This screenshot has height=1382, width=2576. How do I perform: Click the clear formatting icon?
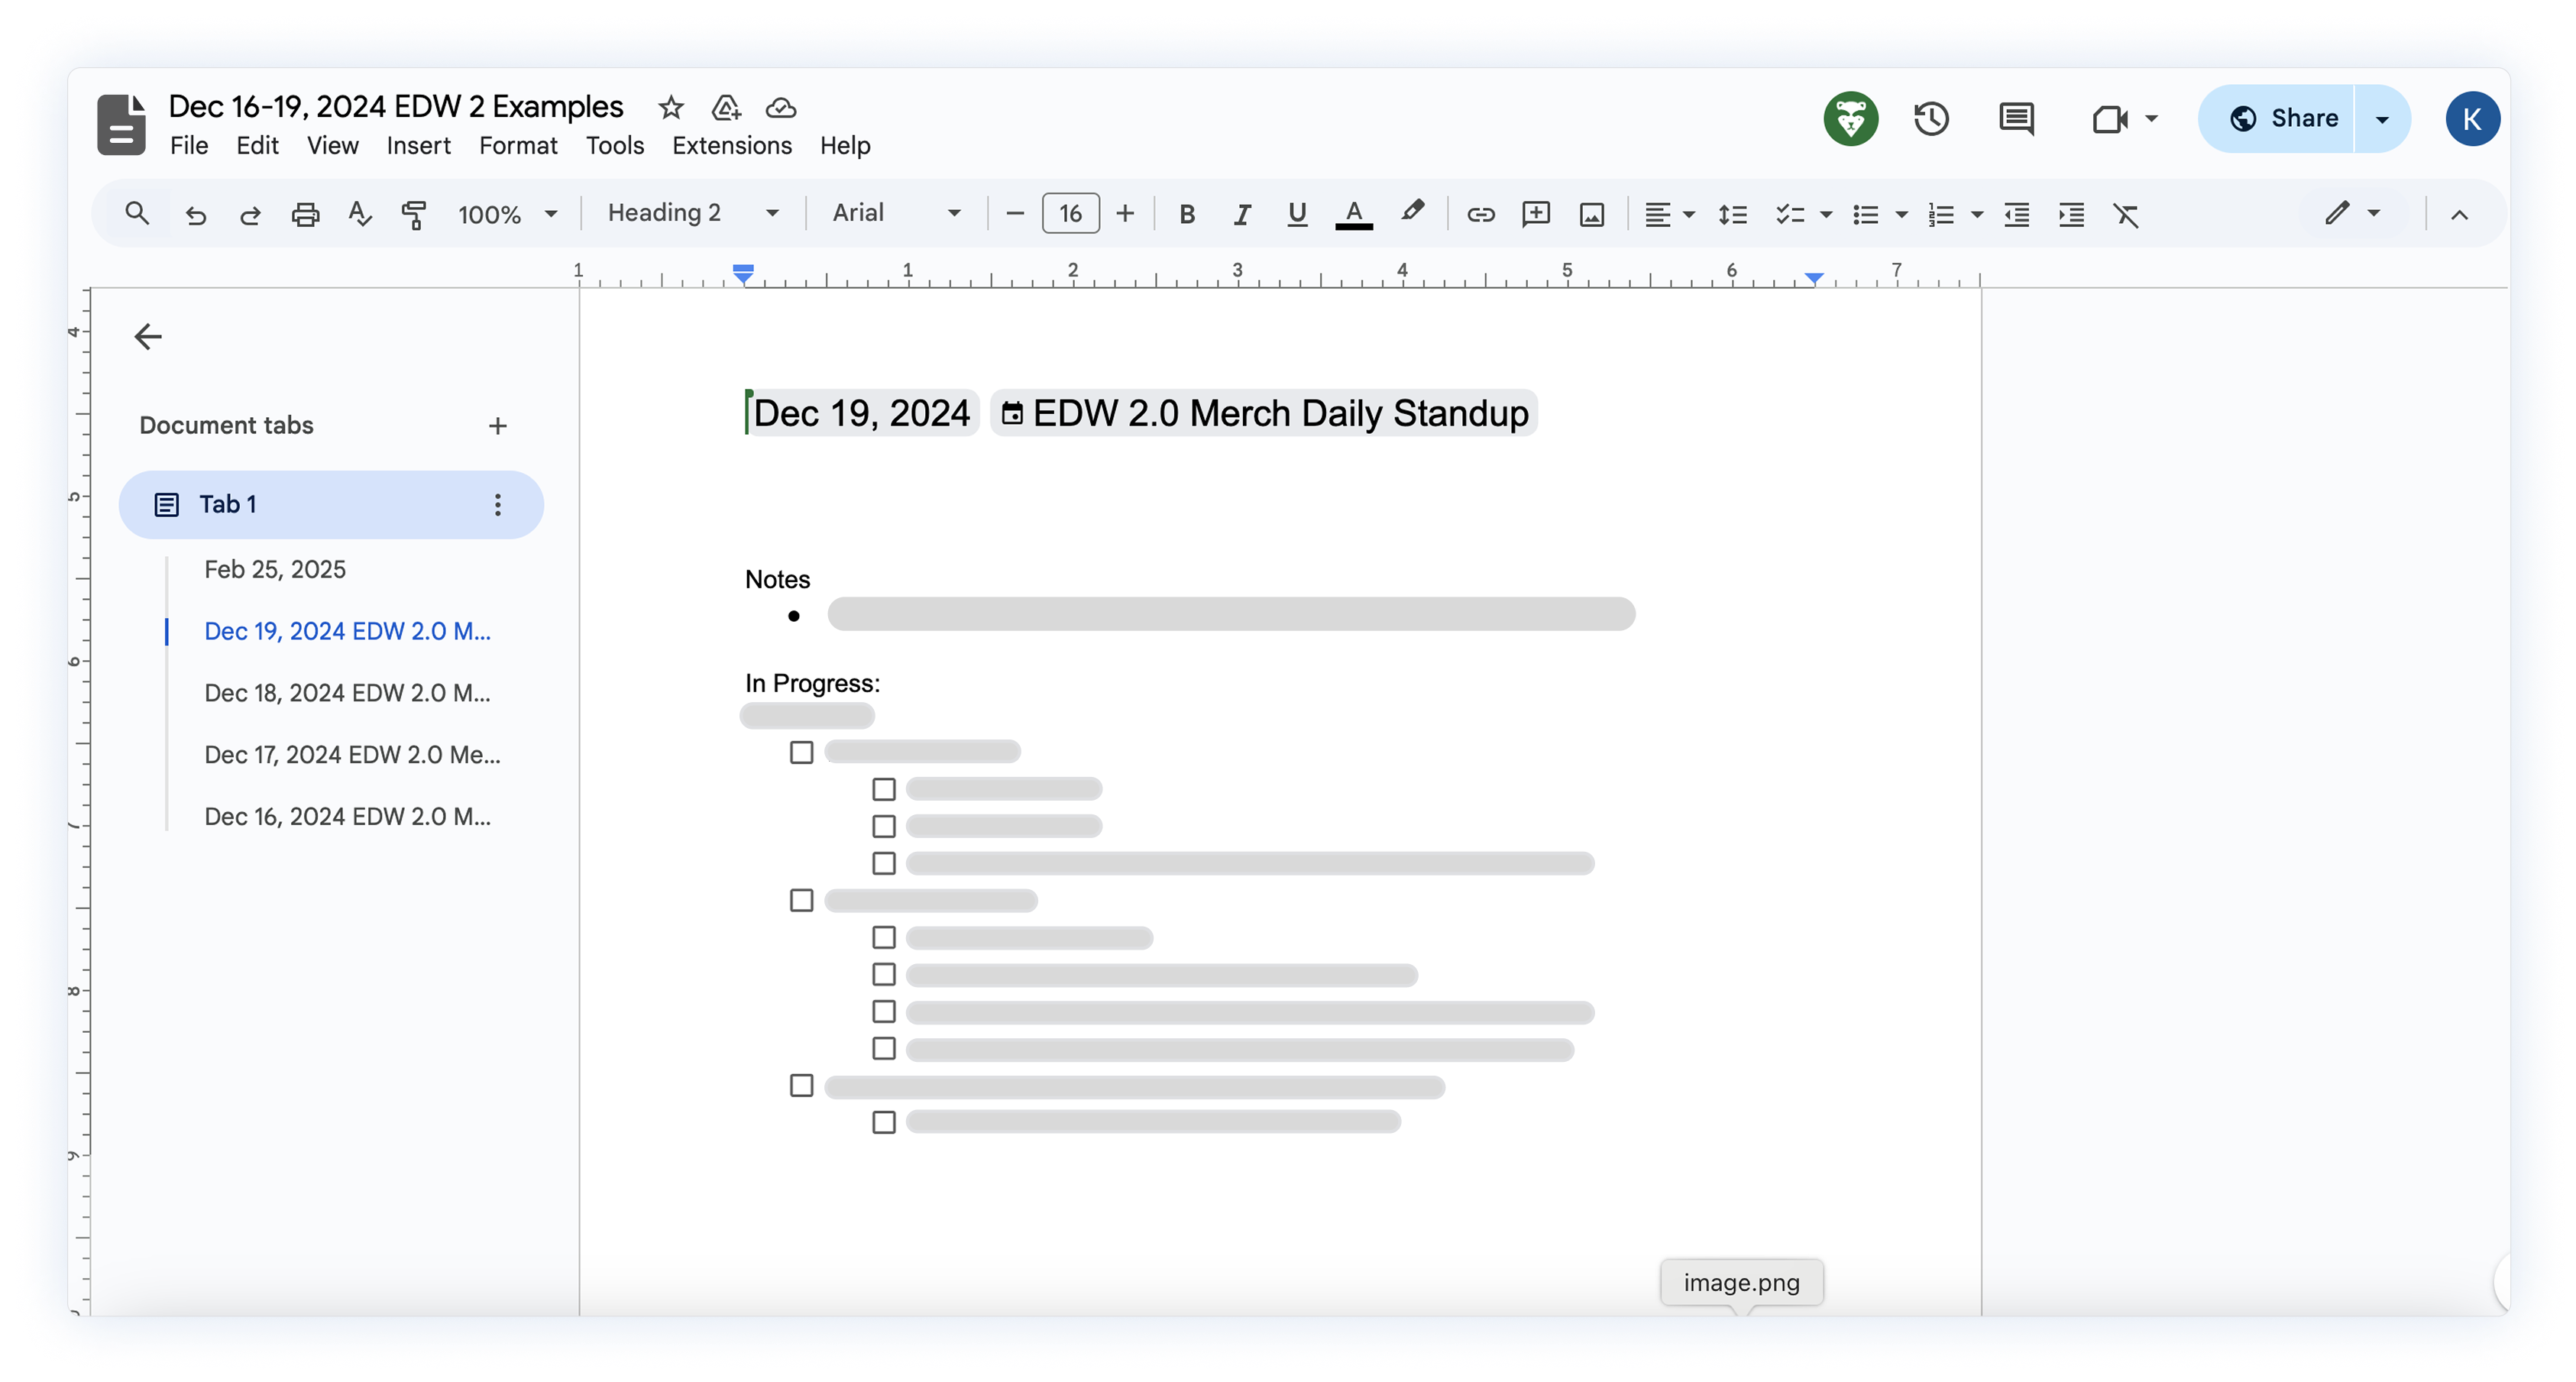pos(2125,214)
